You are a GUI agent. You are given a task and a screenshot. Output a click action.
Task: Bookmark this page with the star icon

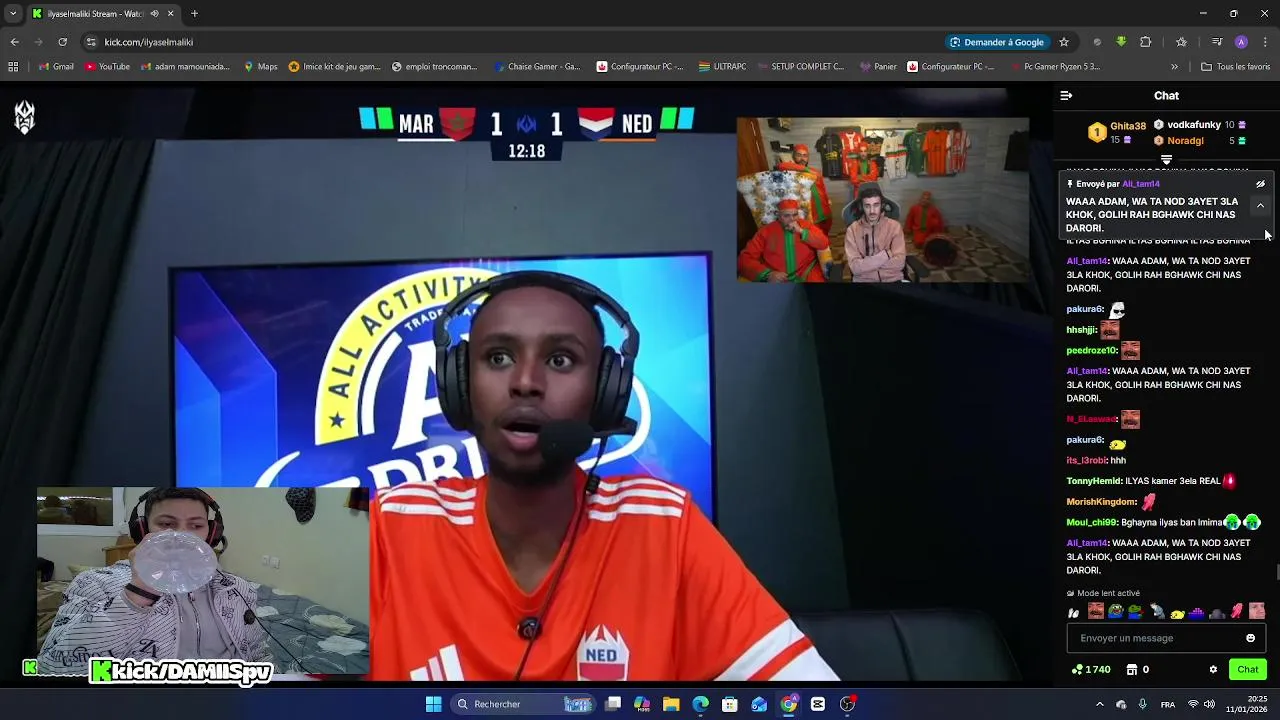(1064, 42)
